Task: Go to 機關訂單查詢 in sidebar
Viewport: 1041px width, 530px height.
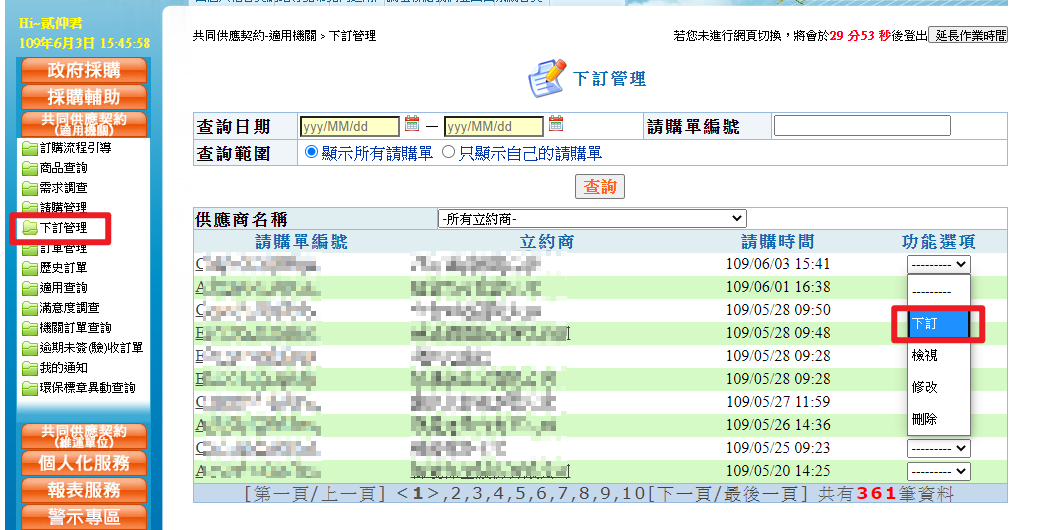Action: pos(75,327)
